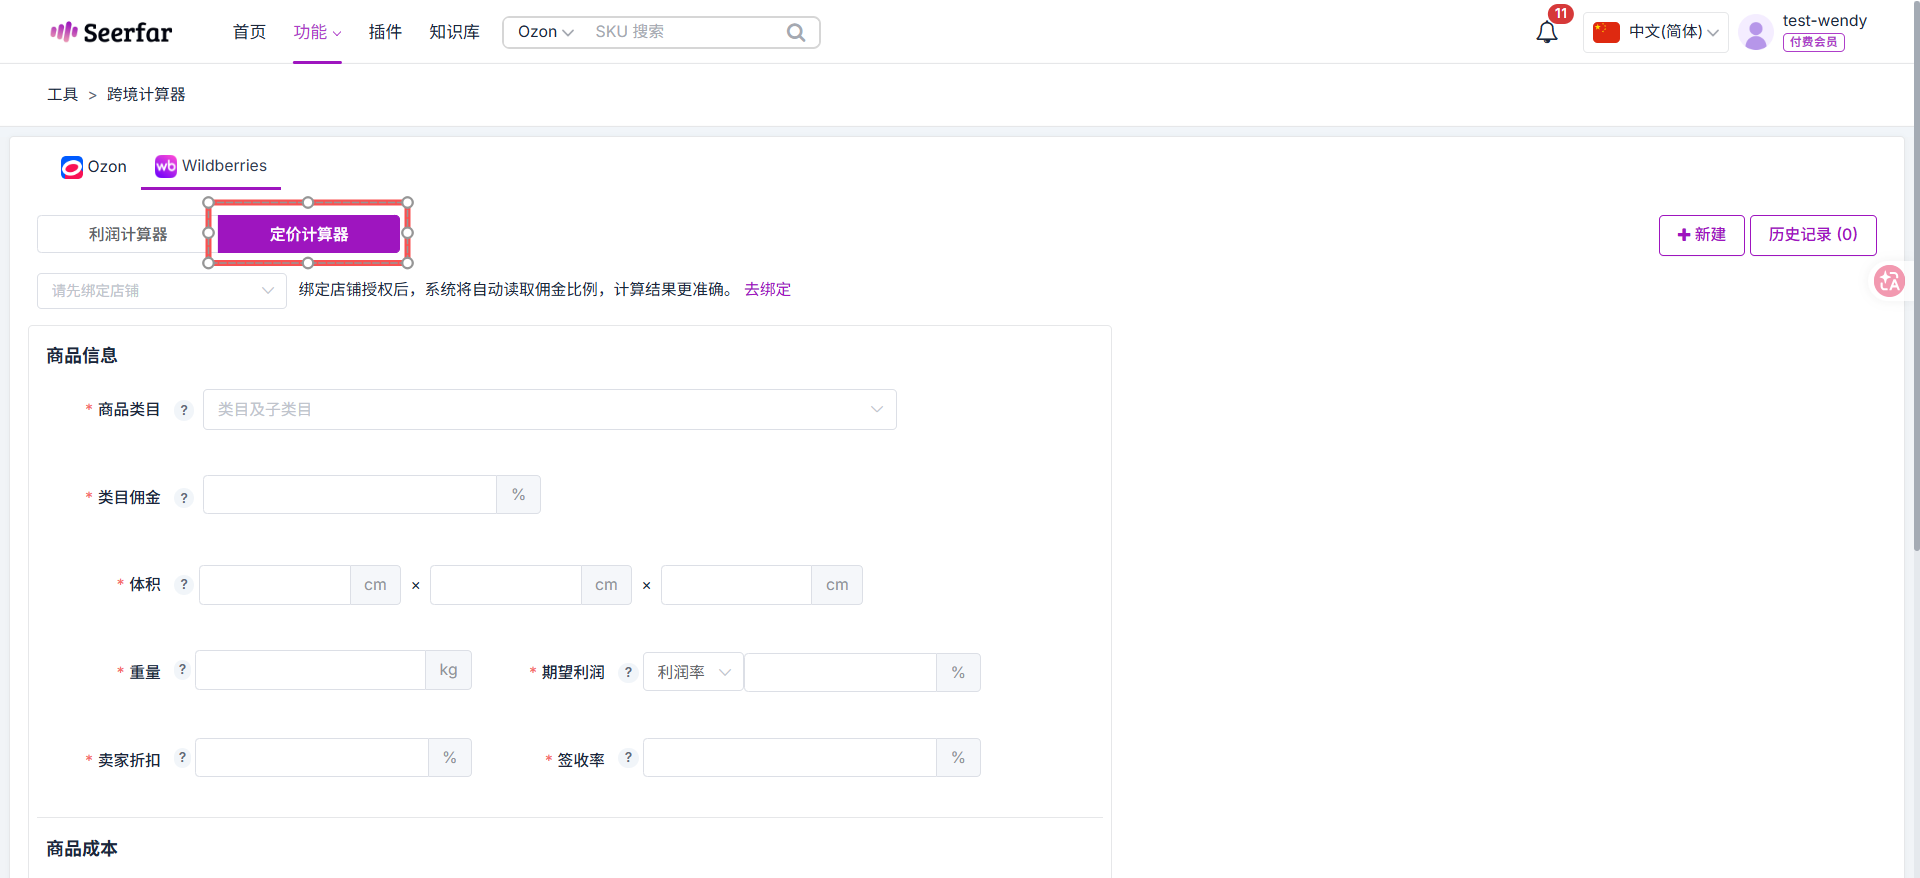1920x878 pixels.
Task: Click the Seerfar logo
Action: pyautogui.click(x=111, y=32)
